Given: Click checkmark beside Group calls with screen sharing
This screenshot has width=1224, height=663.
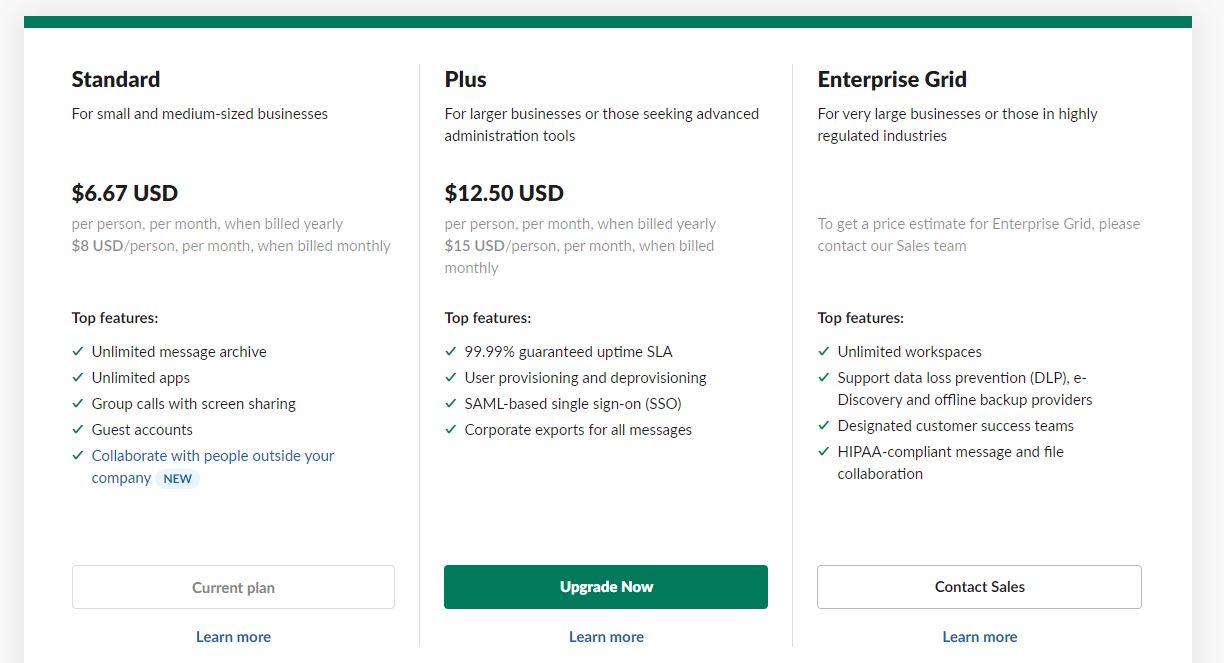Looking at the screenshot, I should pyautogui.click(x=78, y=403).
